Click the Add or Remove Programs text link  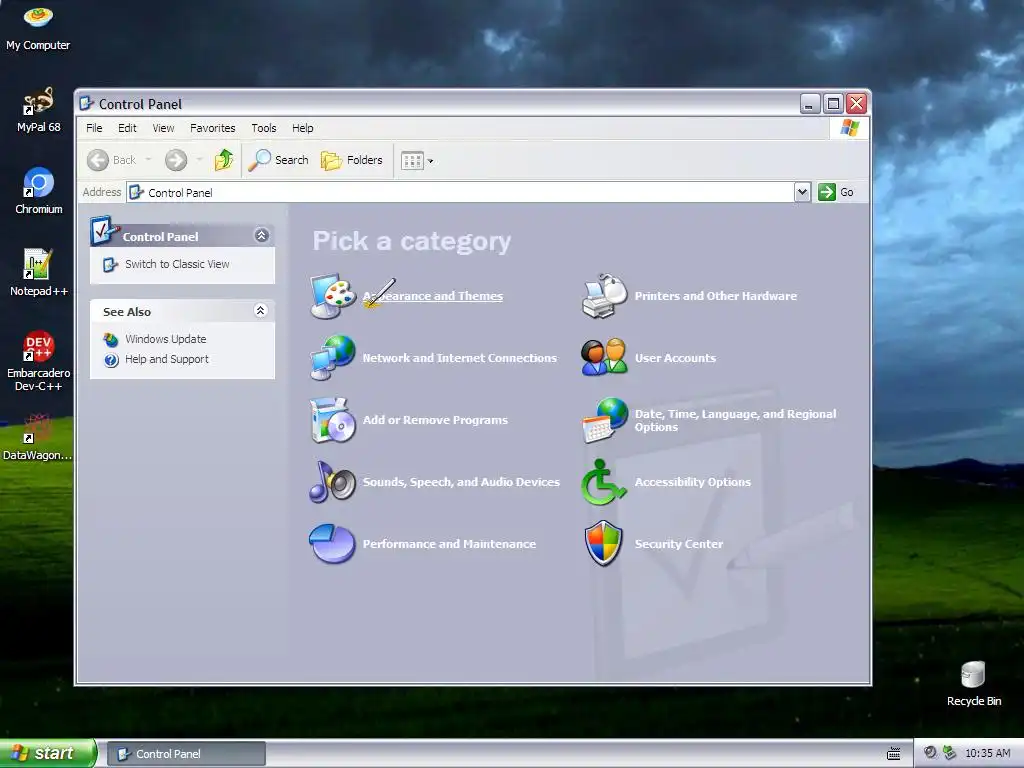[435, 420]
